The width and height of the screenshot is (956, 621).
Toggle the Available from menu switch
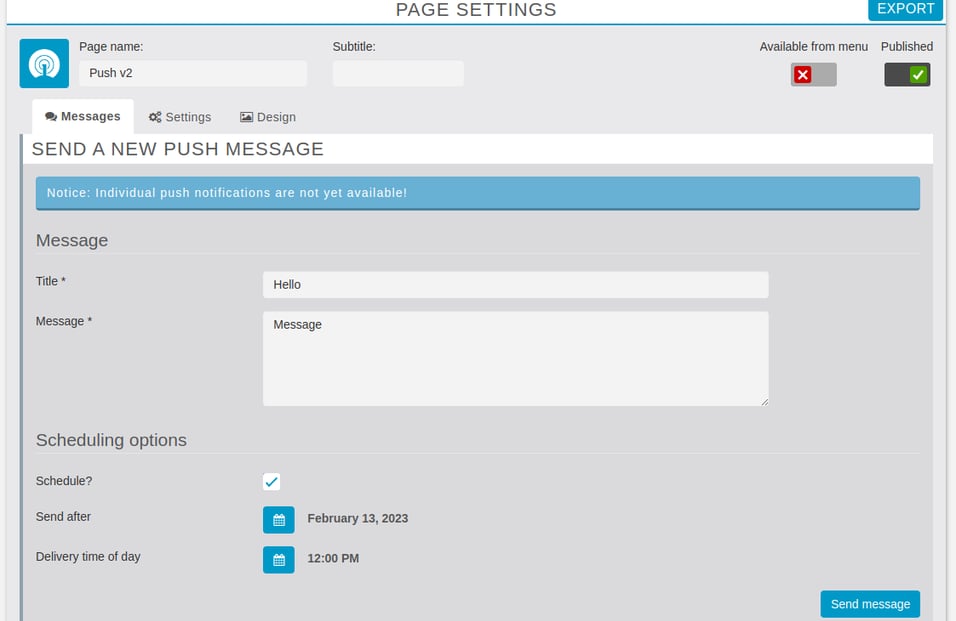pyautogui.click(x=813, y=74)
